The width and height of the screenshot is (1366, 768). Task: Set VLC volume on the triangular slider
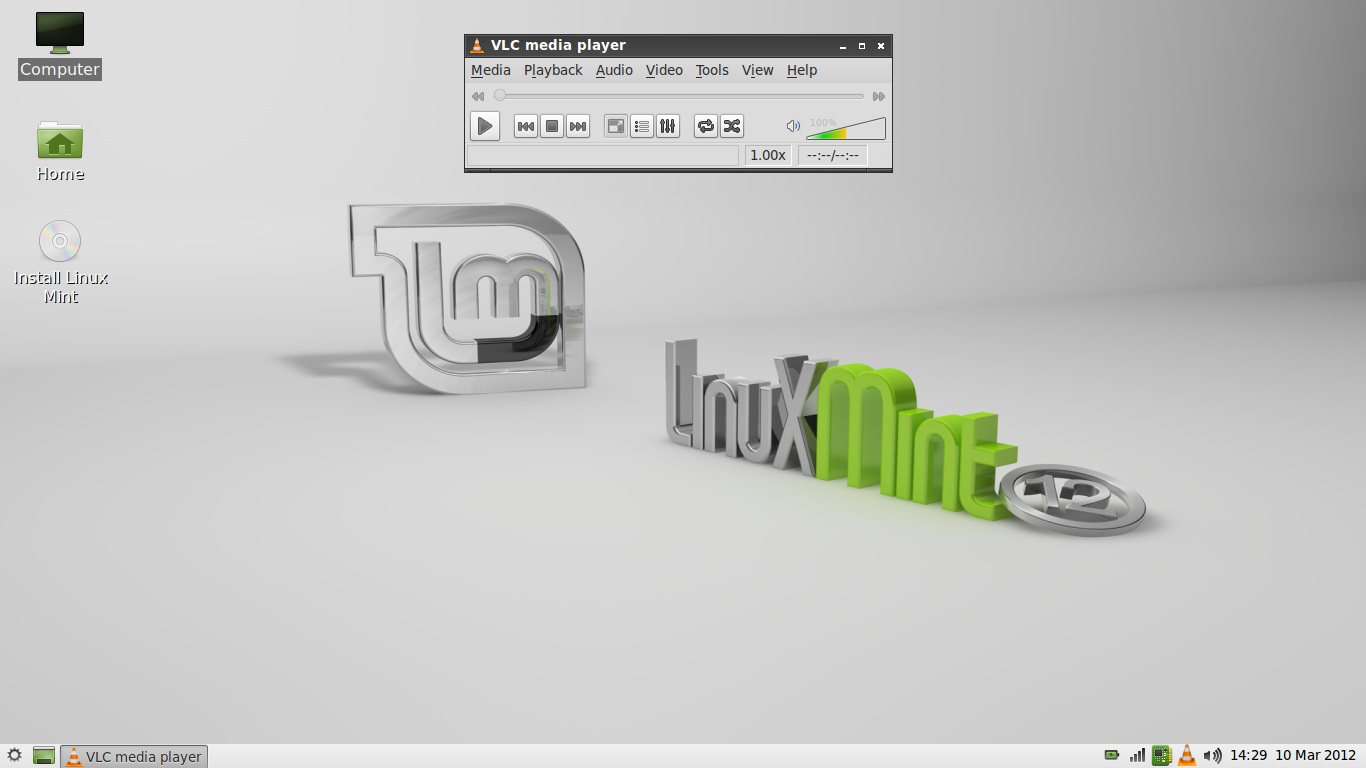pyautogui.click(x=846, y=128)
